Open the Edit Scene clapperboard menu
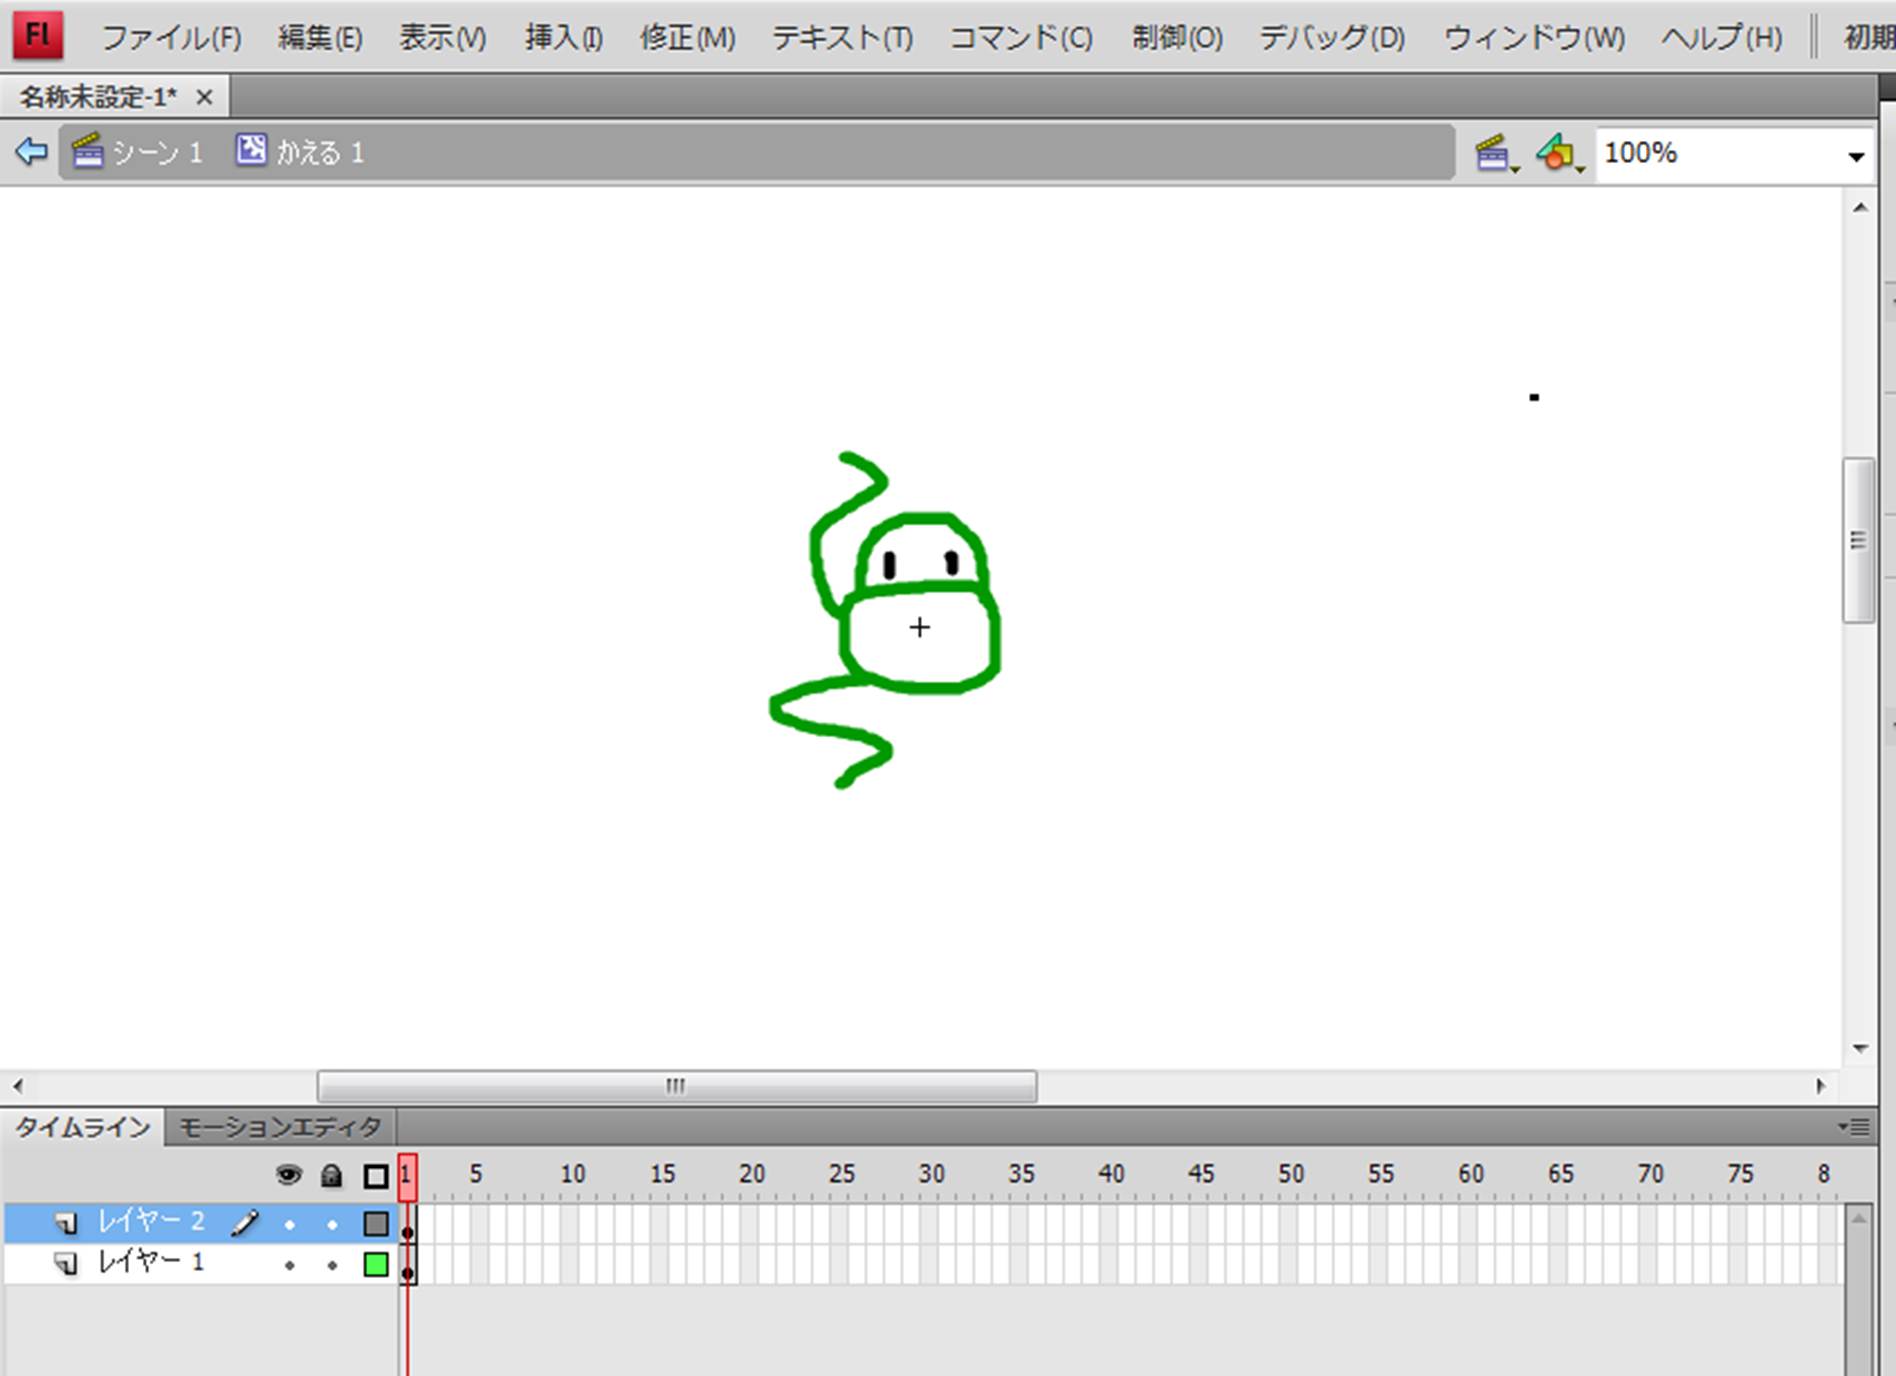This screenshot has width=1896, height=1376. pos(1494,154)
